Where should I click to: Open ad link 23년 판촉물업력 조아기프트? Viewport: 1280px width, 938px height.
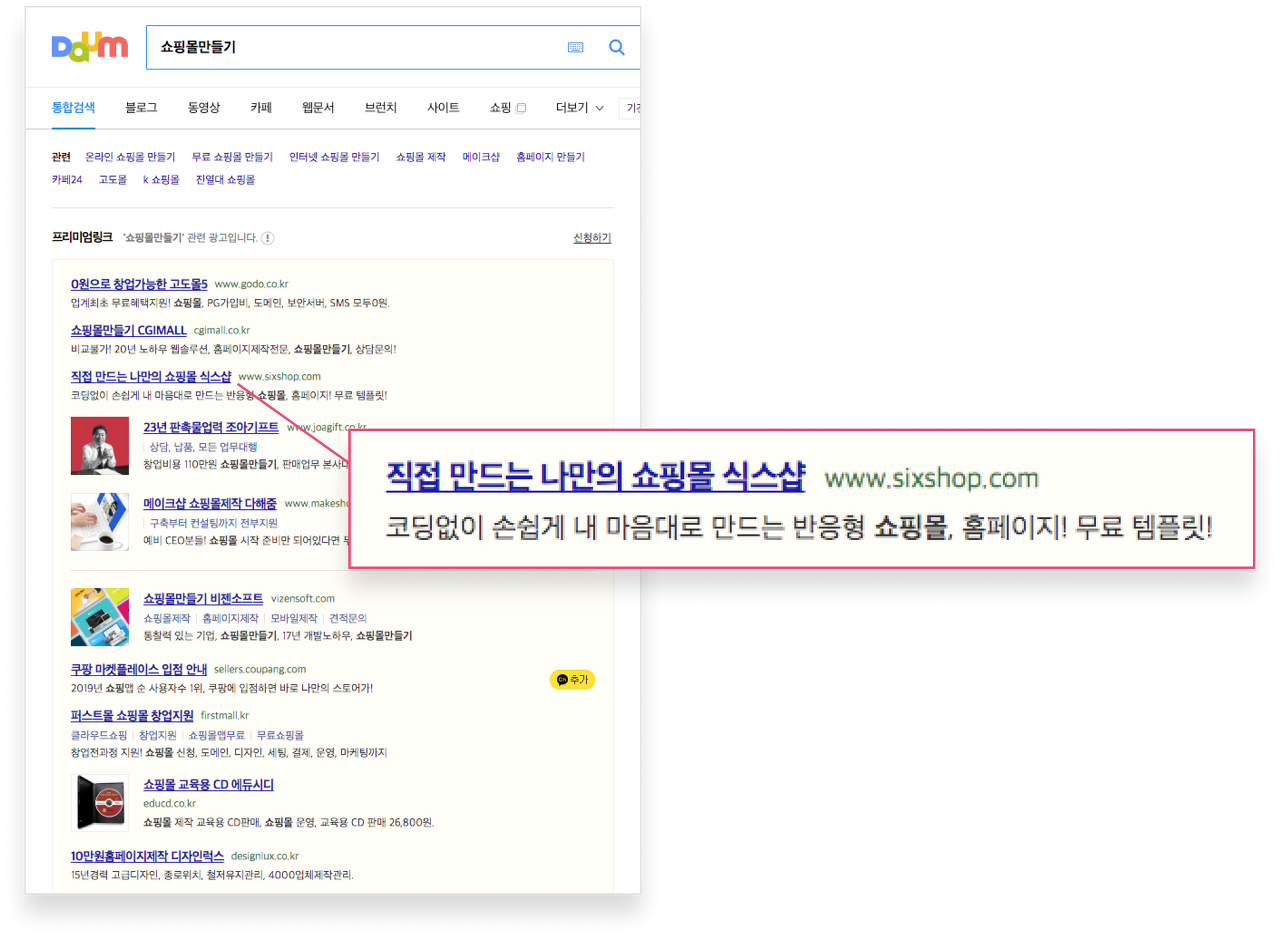tap(211, 427)
